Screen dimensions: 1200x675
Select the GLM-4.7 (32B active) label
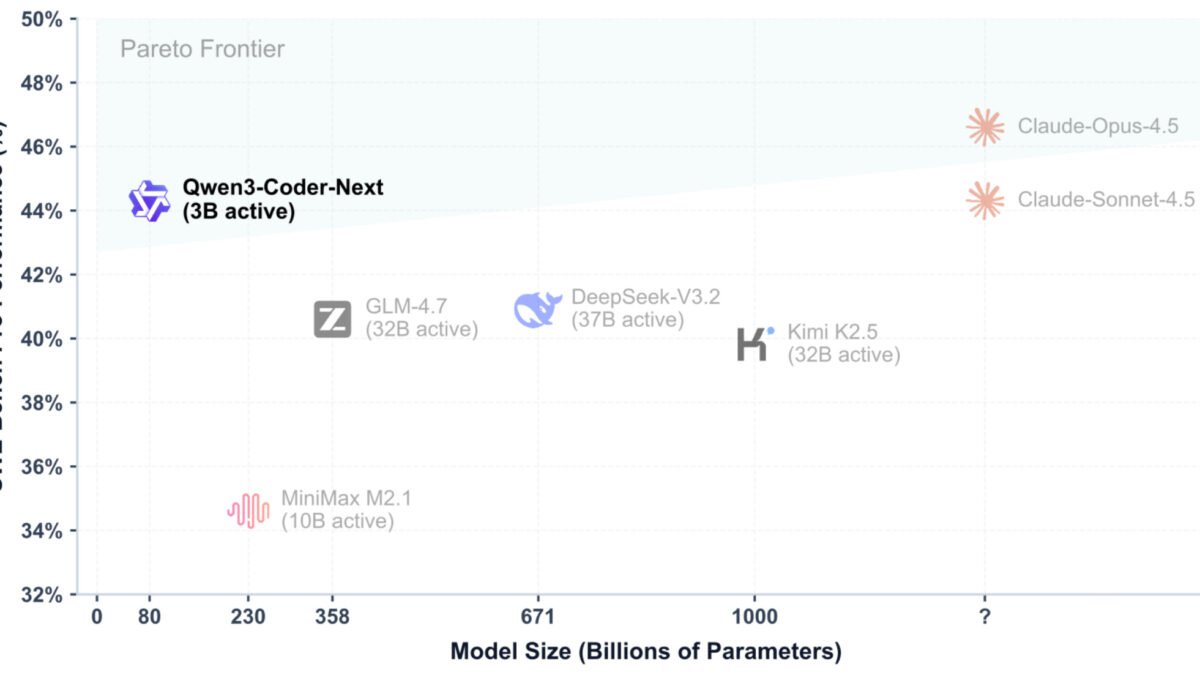click(x=421, y=314)
